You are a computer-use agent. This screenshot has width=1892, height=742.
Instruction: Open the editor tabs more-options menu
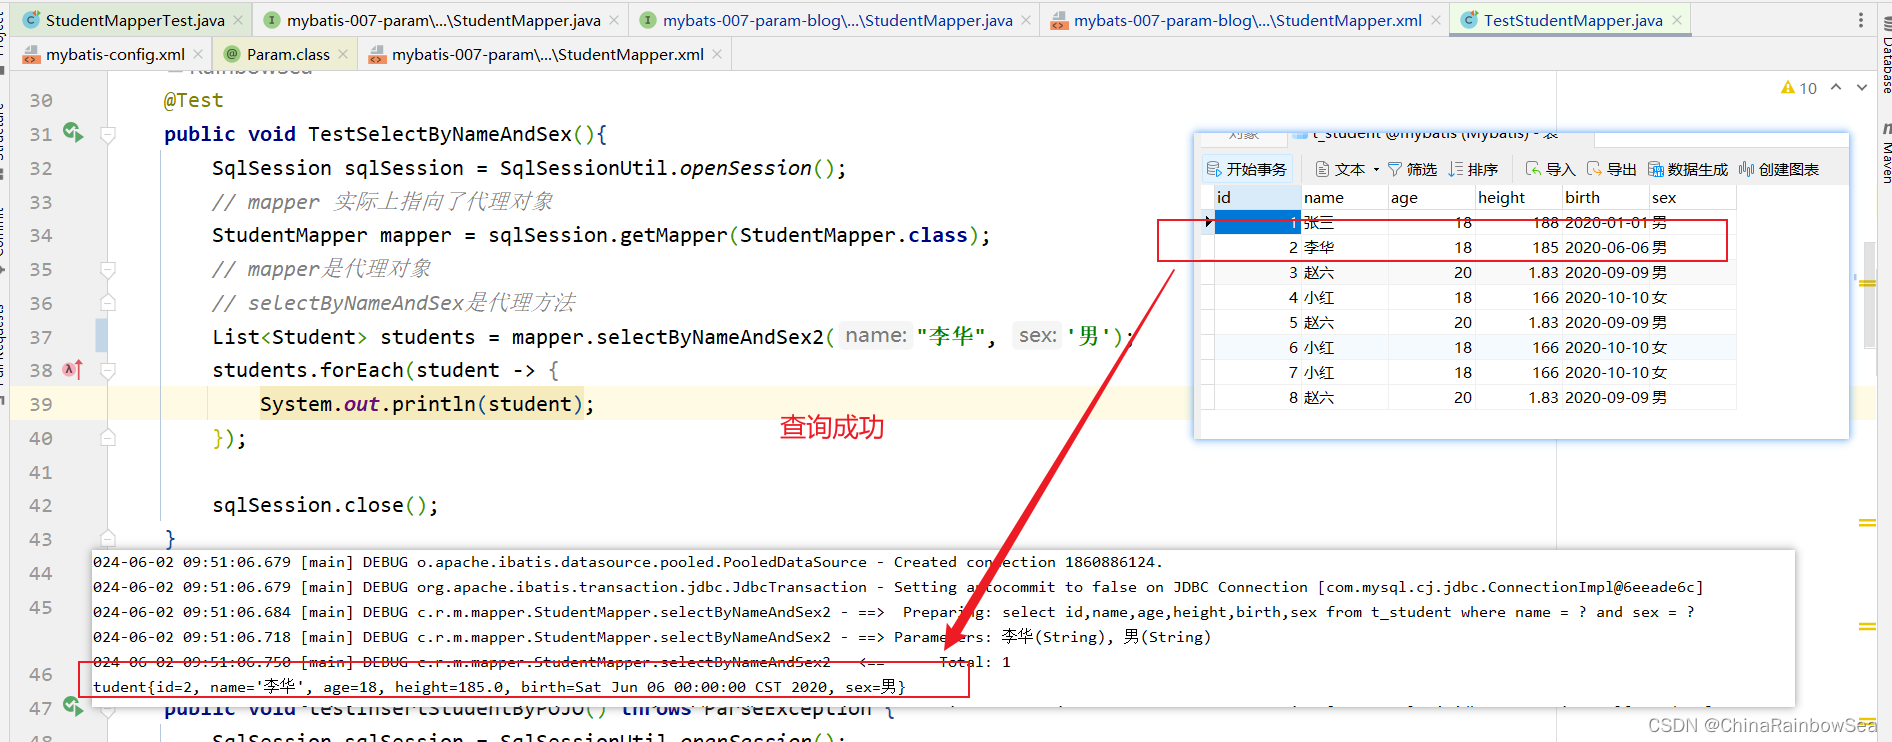(1860, 20)
